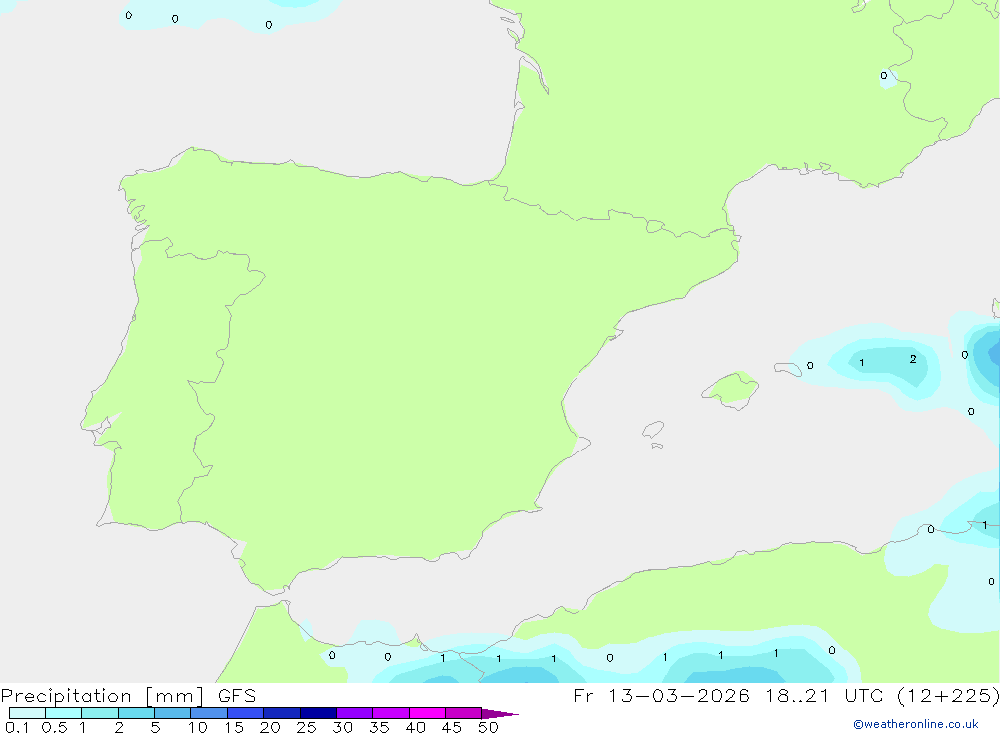Click the above-50 mm legend arrow tip
Image resolution: width=1000 pixels, height=733 pixels.
[x=500, y=714]
